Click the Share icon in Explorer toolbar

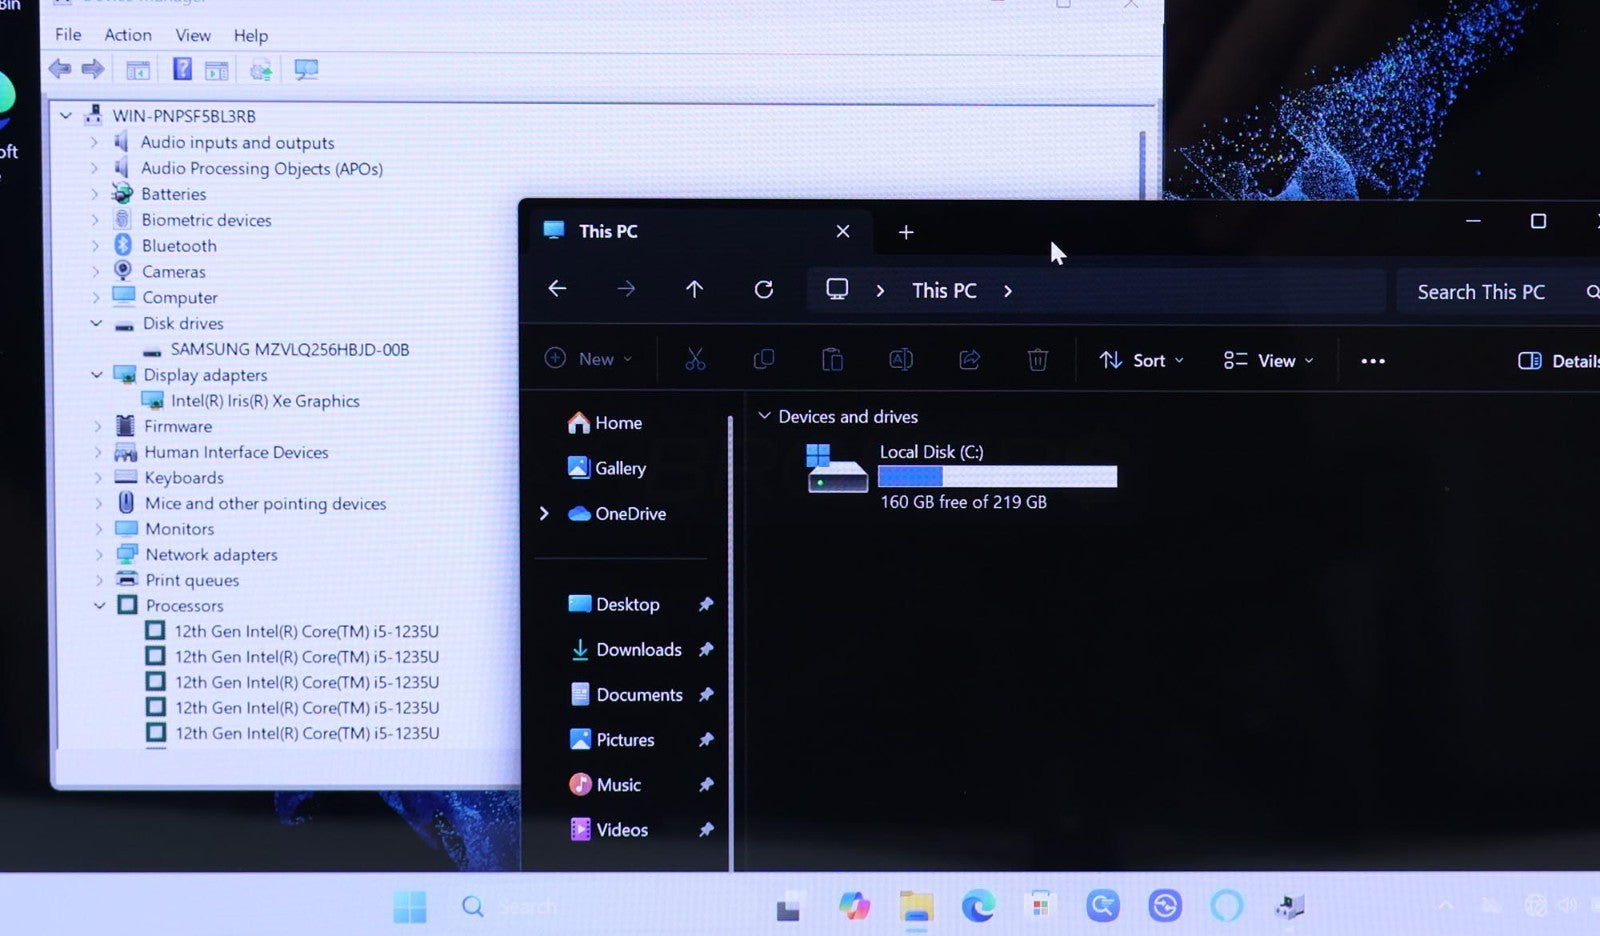point(969,360)
